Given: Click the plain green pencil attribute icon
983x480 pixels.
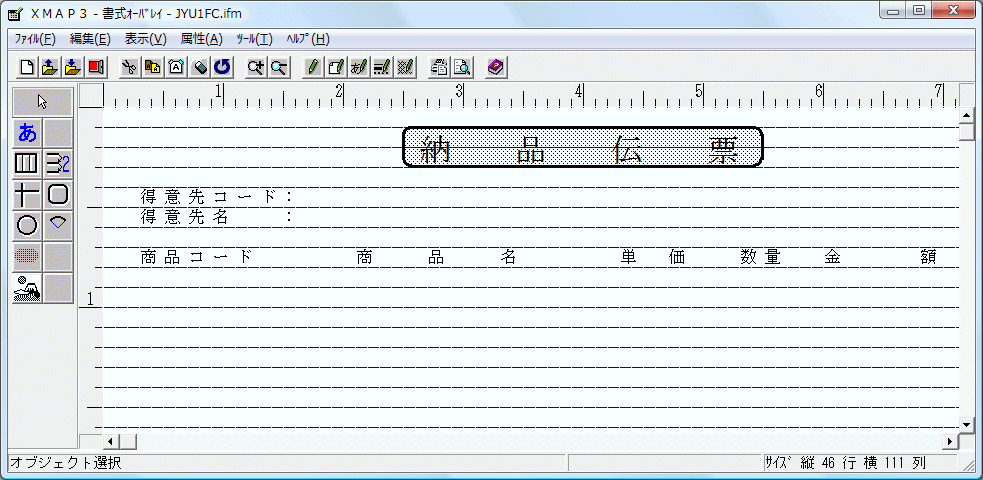Looking at the screenshot, I should tap(313, 67).
